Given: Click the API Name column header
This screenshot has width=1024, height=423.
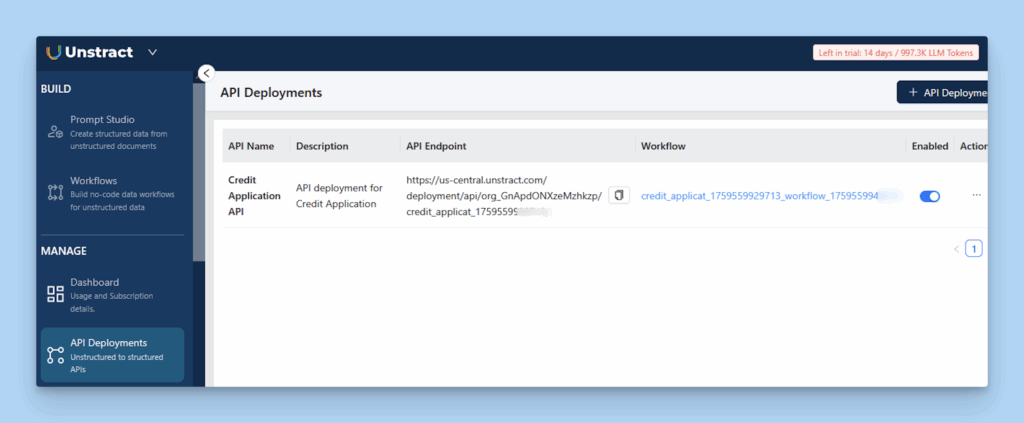Looking at the screenshot, I should coord(251,146).
